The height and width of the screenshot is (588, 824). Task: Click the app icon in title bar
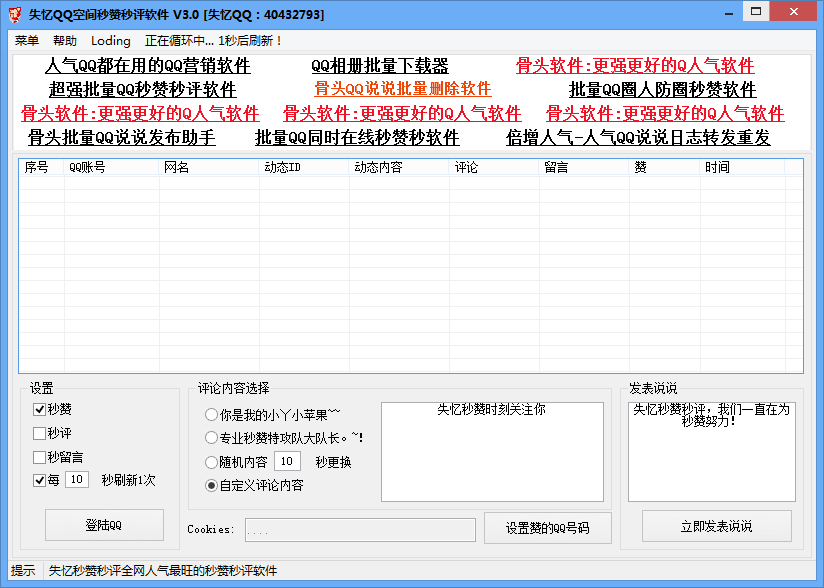[16, 14]
